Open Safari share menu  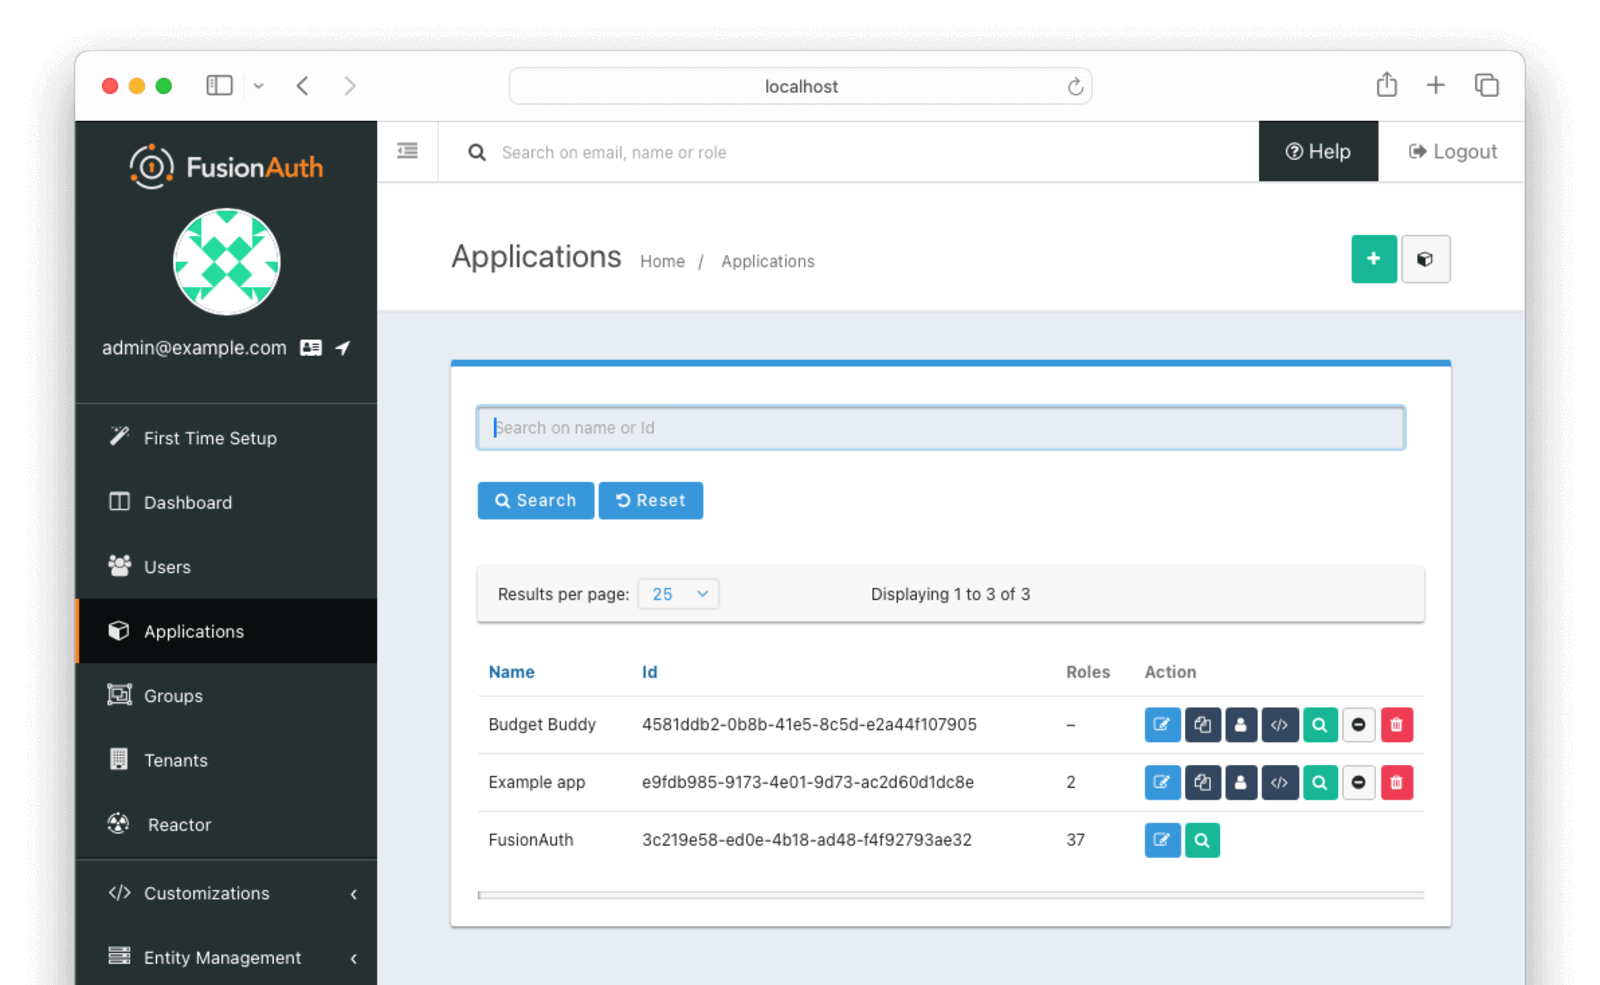[1386, 85]
